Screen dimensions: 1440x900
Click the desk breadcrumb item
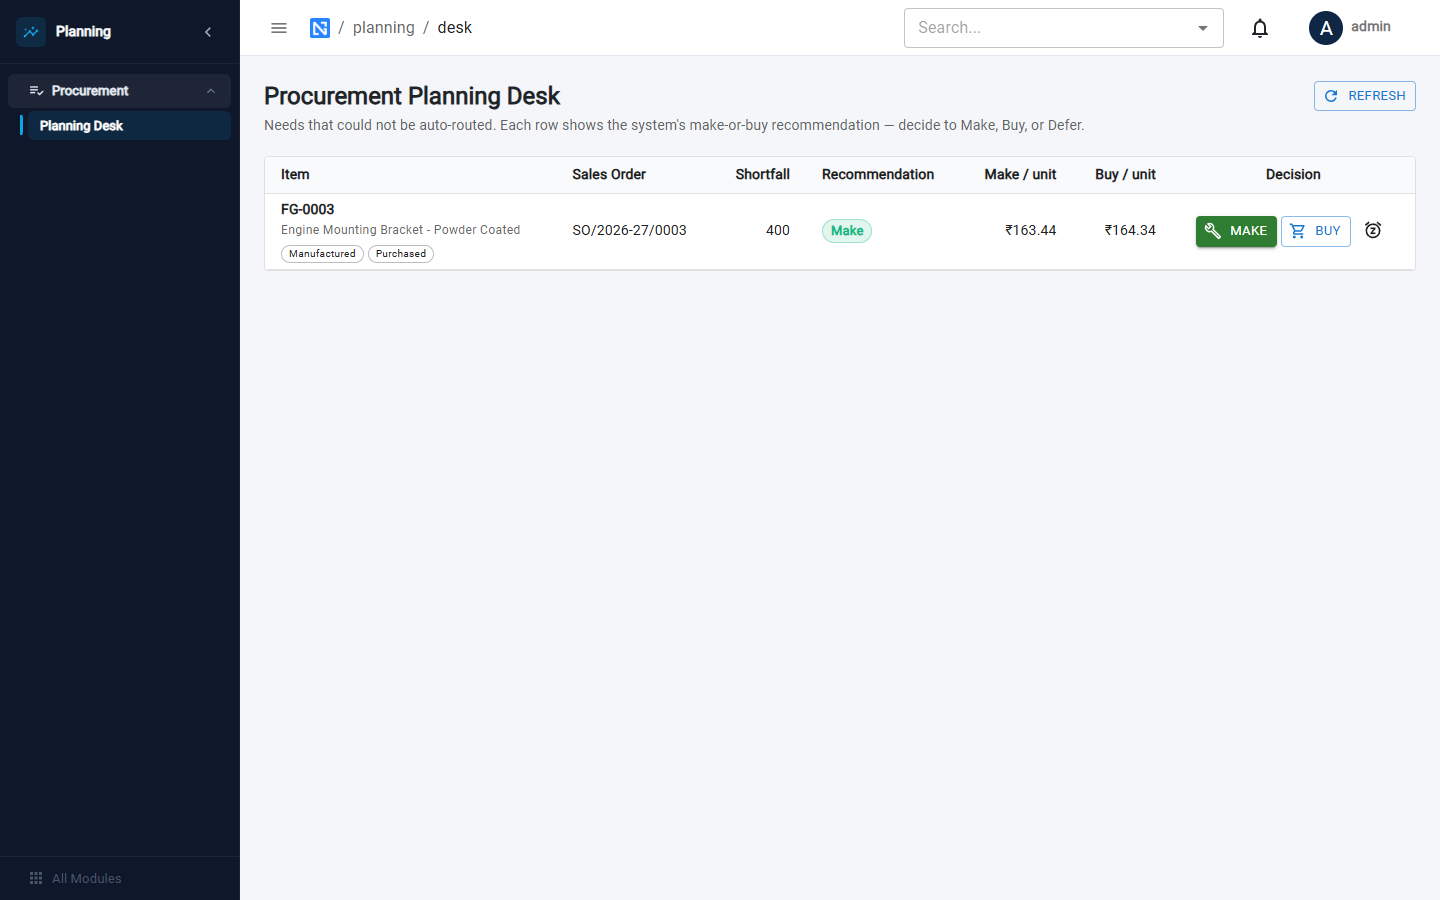455,28
